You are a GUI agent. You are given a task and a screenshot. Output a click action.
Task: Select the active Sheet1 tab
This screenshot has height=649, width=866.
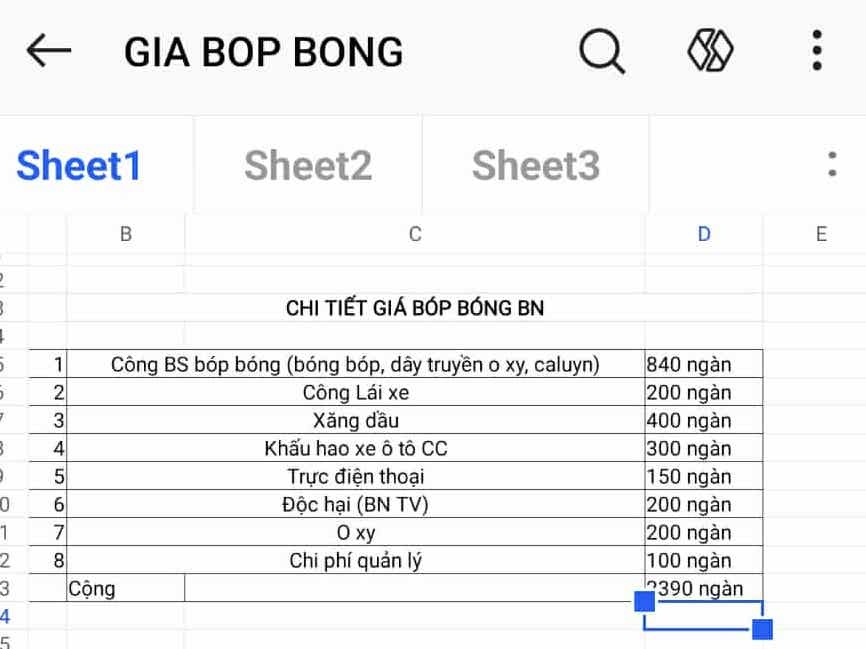(x=78, y=165)
